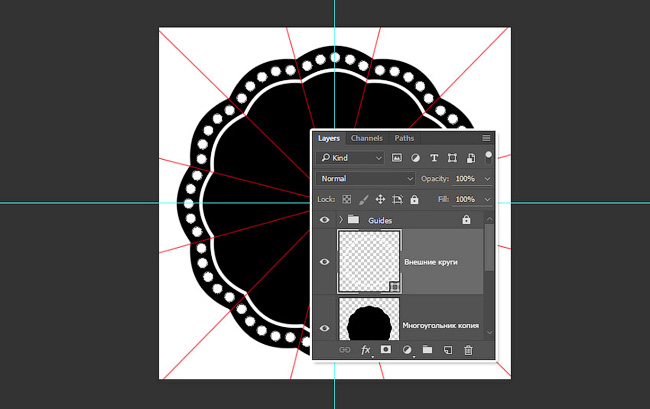Image resolution: width=650 pixels, height=409 pixels.
Task: Enable lock position icon
Action: (380, 200)
